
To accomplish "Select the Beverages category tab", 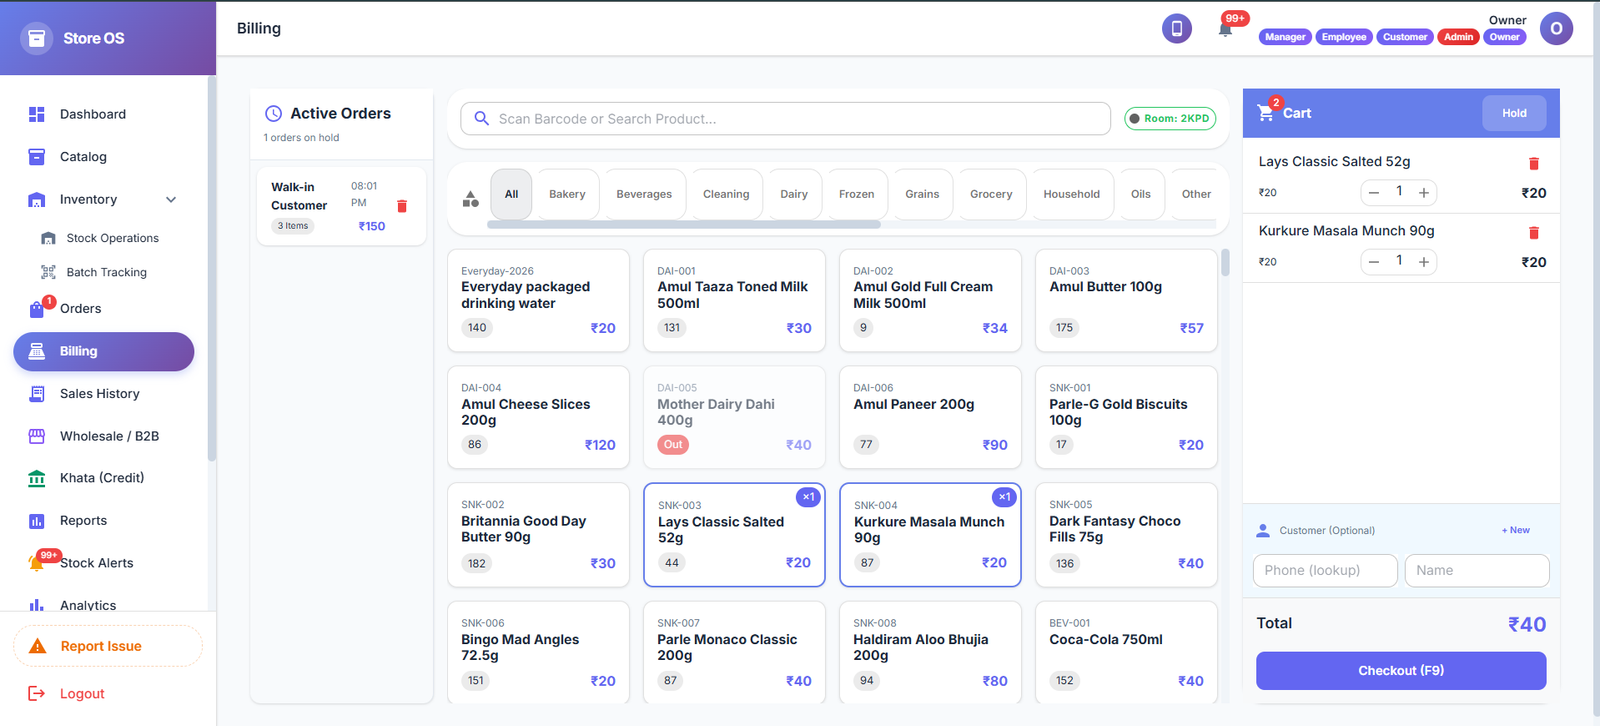I will 644,194.
